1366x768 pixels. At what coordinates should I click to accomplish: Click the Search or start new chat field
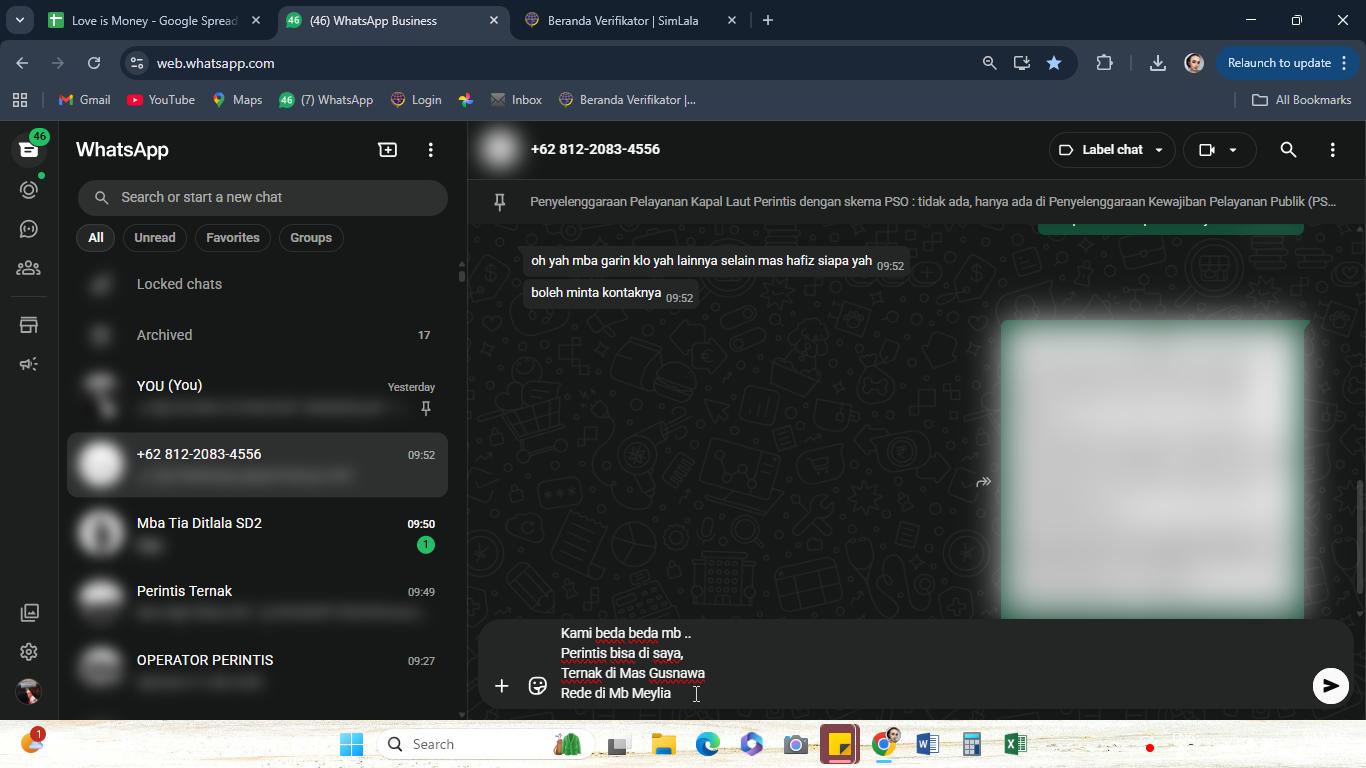263,197
